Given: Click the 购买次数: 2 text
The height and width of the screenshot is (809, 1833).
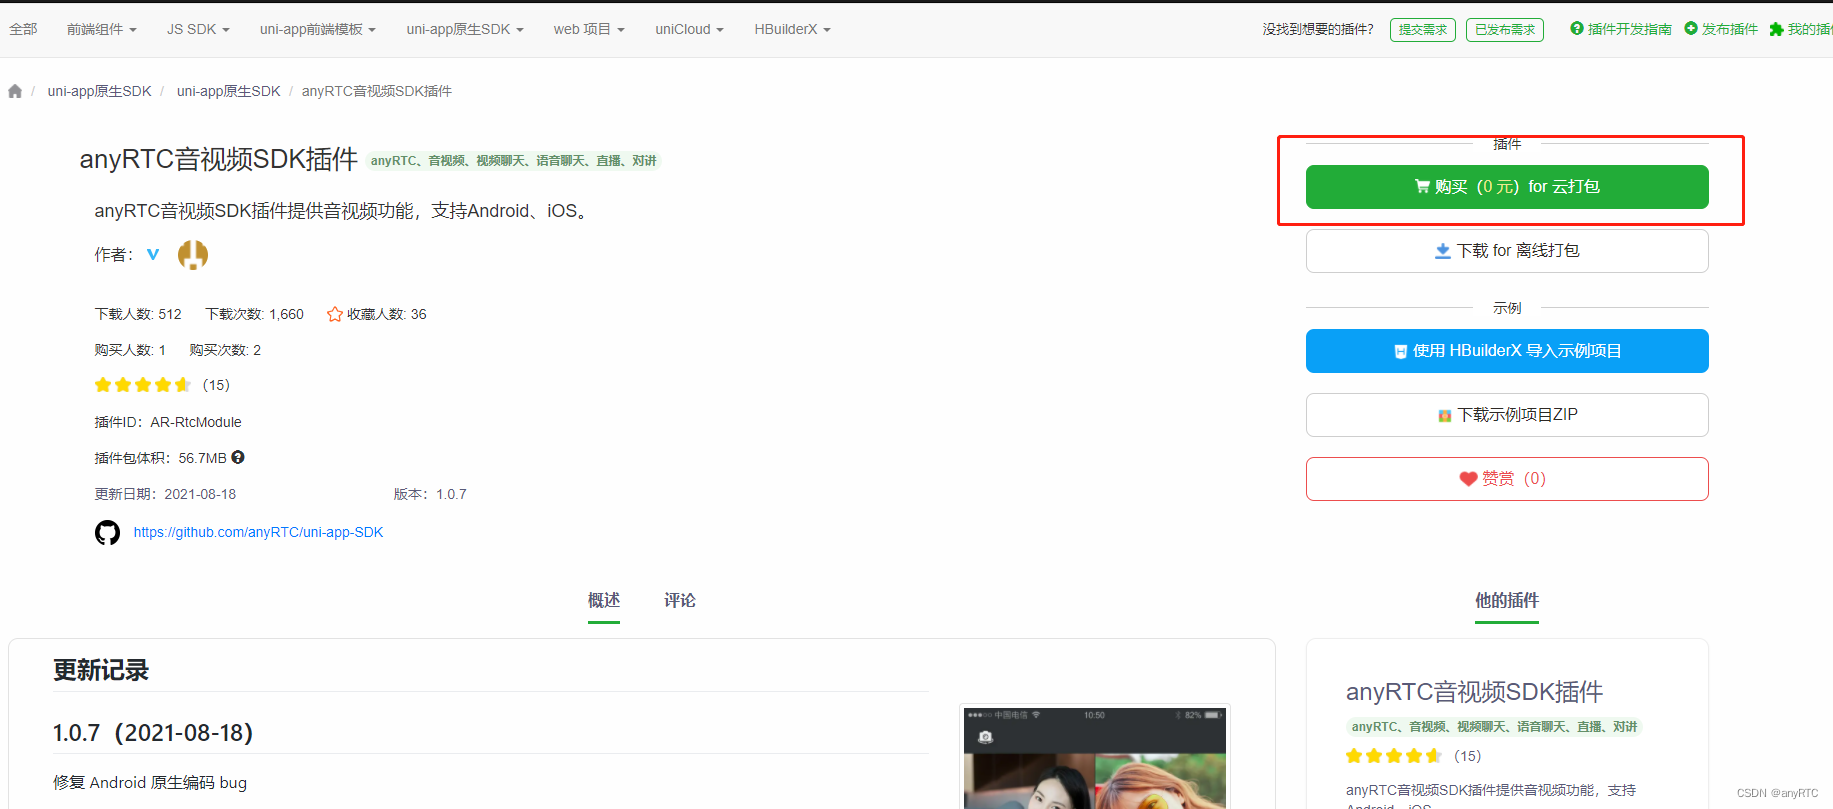Looking at the screenshot, I should coord(225,350).
